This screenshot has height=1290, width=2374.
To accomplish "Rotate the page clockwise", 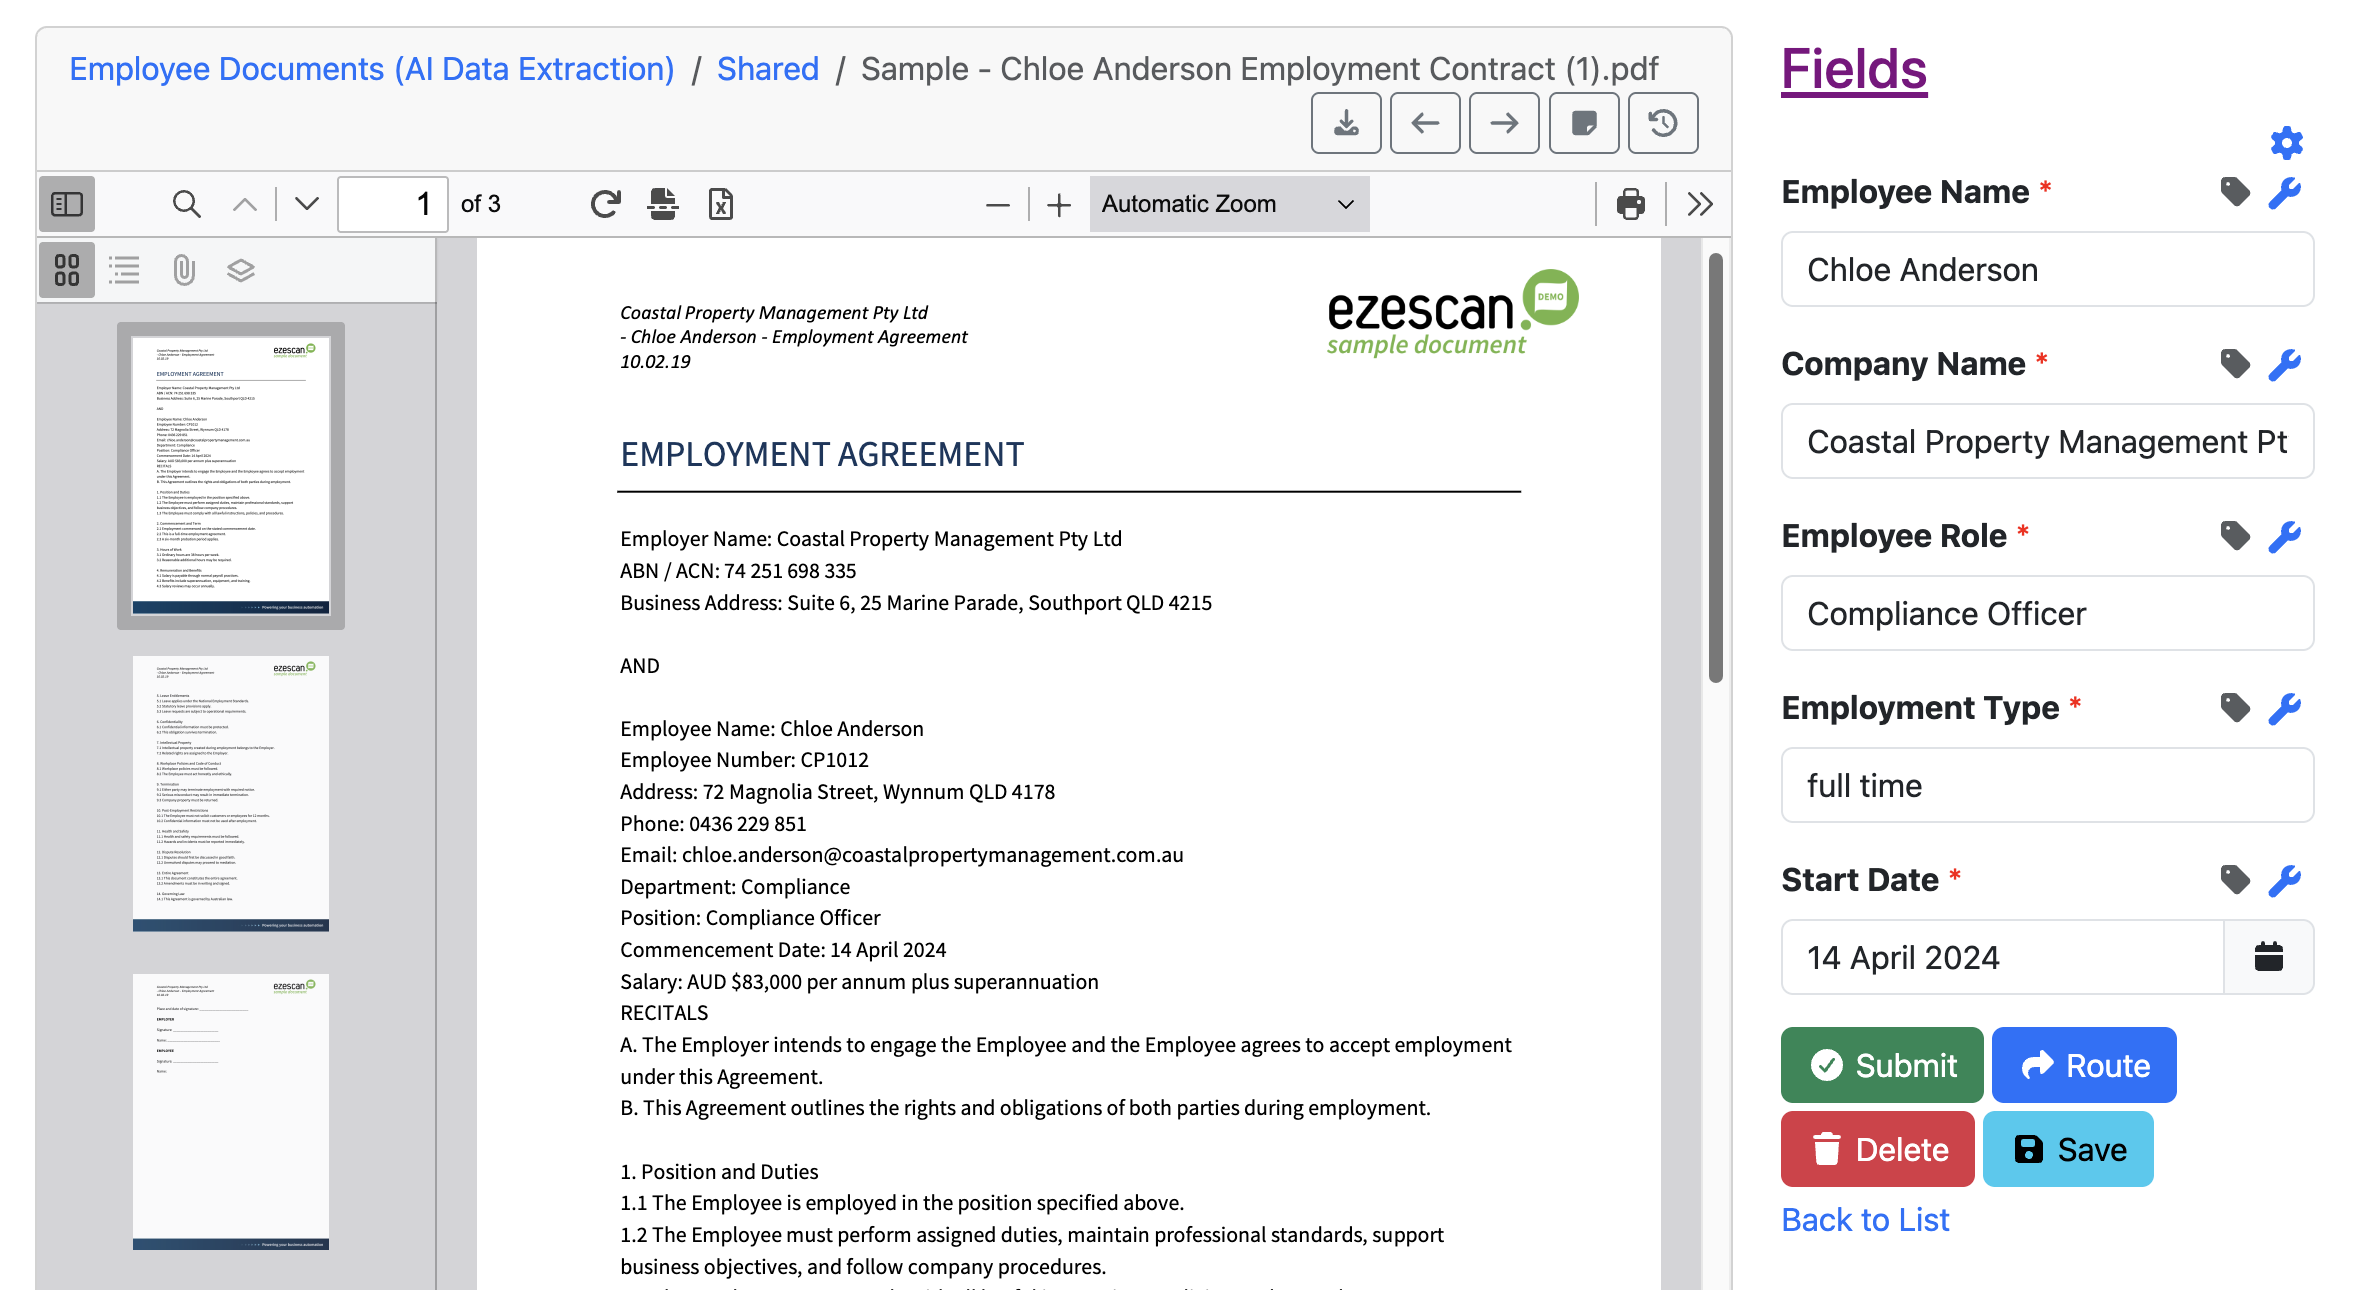I will pyautogui.click(x=605, y=204).
